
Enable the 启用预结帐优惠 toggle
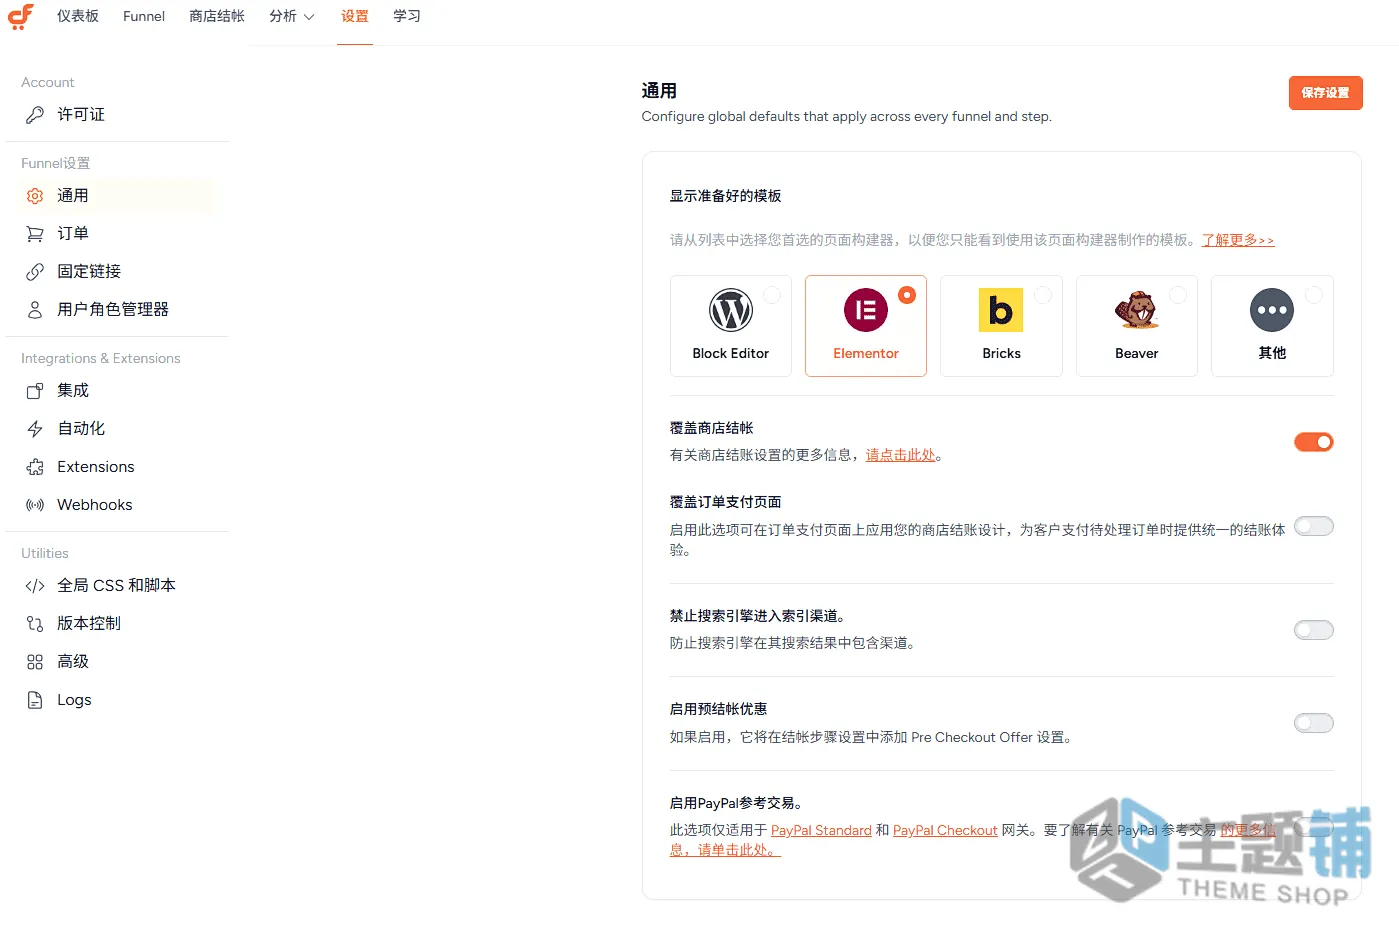pos(1314,723)
